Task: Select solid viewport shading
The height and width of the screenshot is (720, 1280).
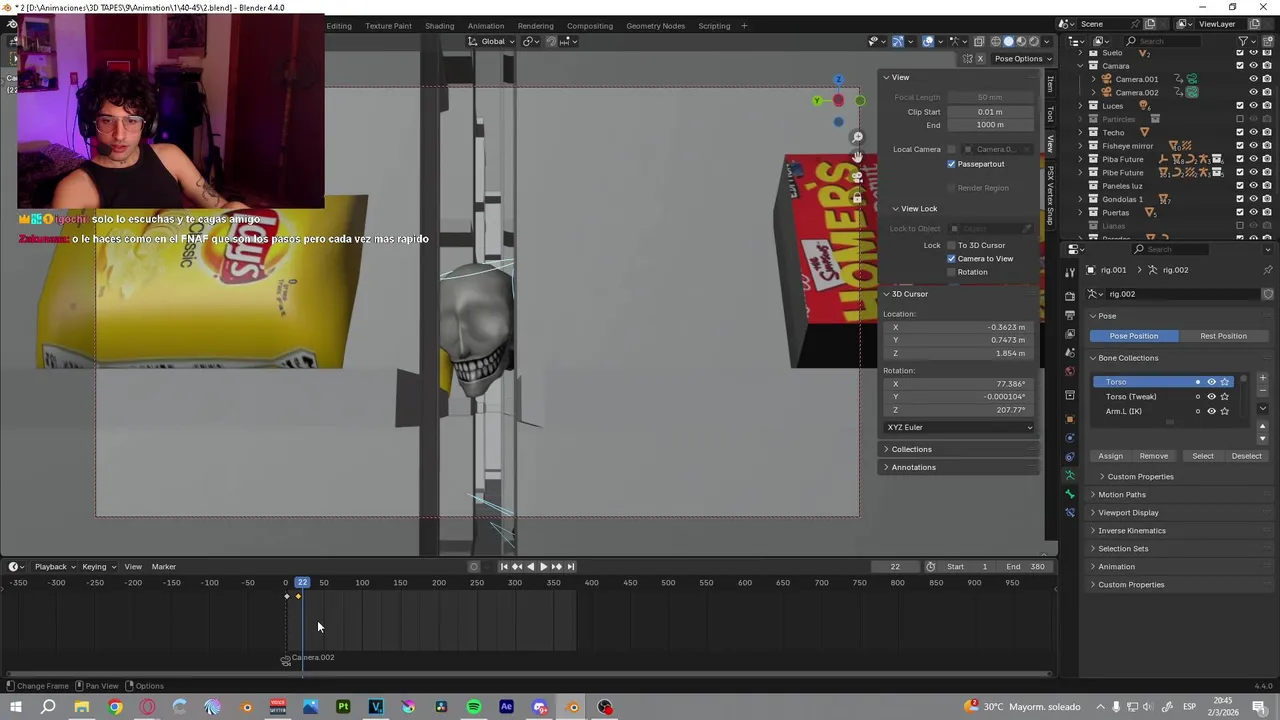Action: tap(1008, 41)
